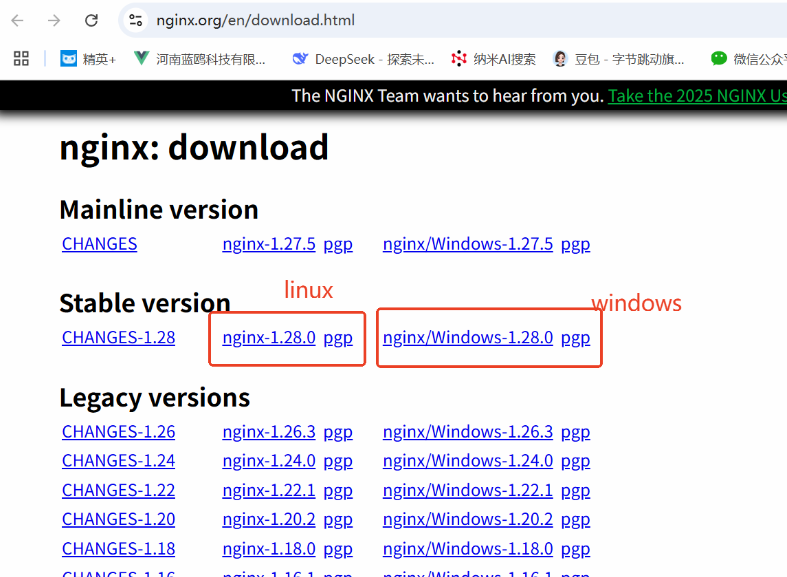
Task: Open the 河南蓝鸥科技有限 bookmark
Action: click(200, 59)
